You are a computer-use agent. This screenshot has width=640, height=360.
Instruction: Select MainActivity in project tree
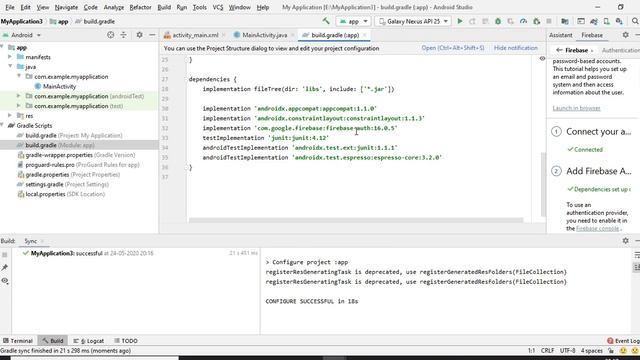click(x=55, y=86)
